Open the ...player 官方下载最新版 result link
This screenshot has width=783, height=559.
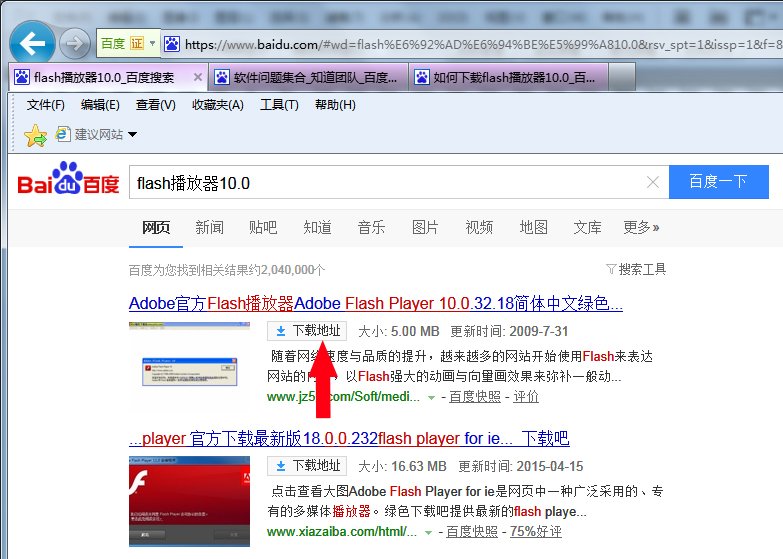349,439
